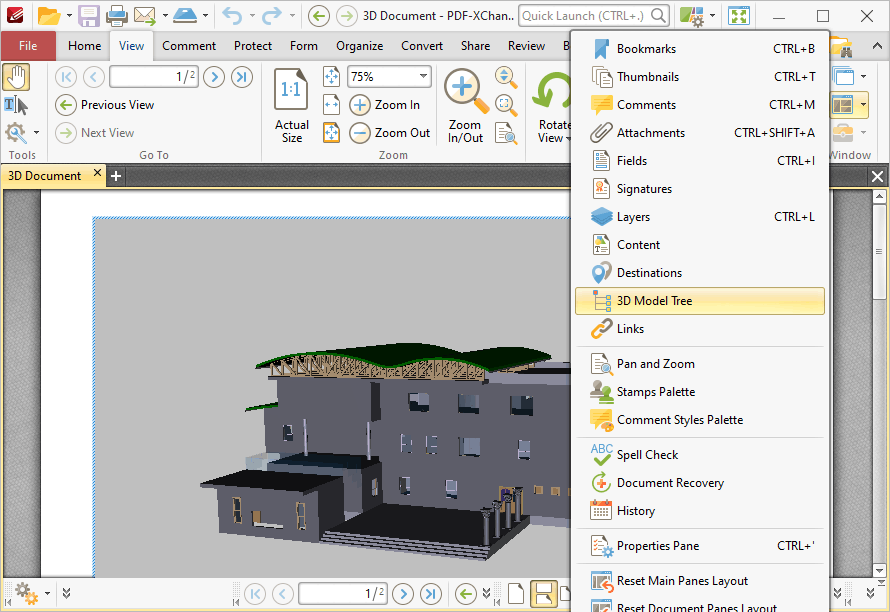Switch to the Organize ribbon tab
The width and height of the screenshot is (890, 612).
(x=359, y=45)
